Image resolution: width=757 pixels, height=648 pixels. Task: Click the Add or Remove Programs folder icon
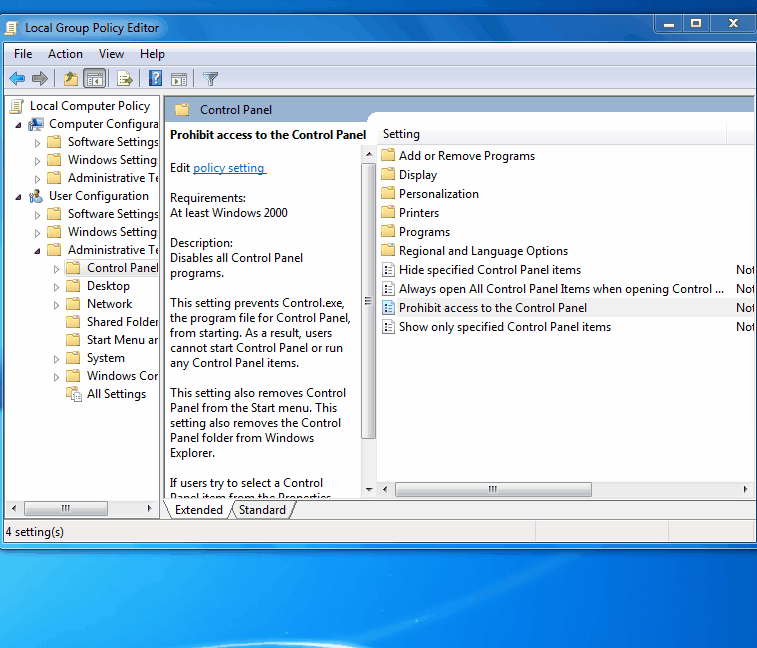(x=388, y=155)
